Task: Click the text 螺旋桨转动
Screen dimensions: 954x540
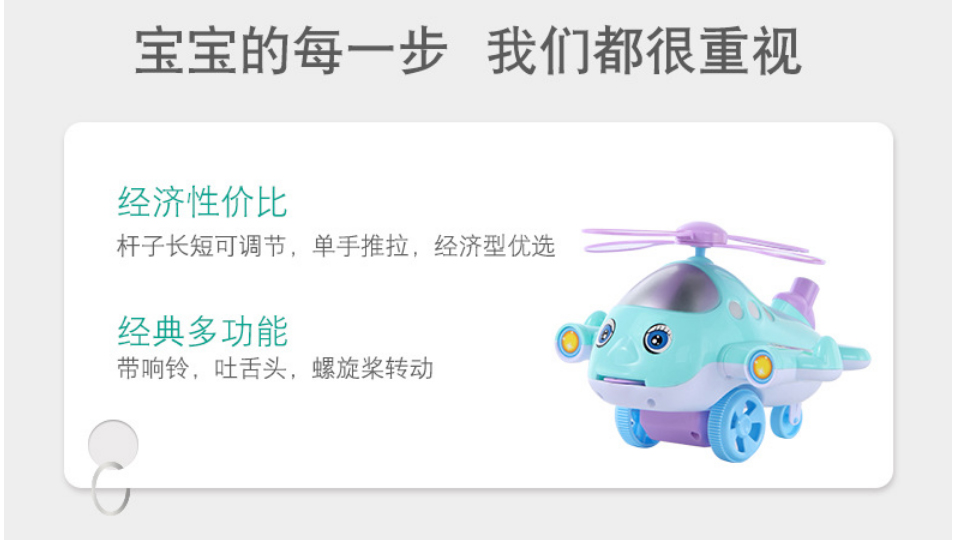Action: coord(372,369)
